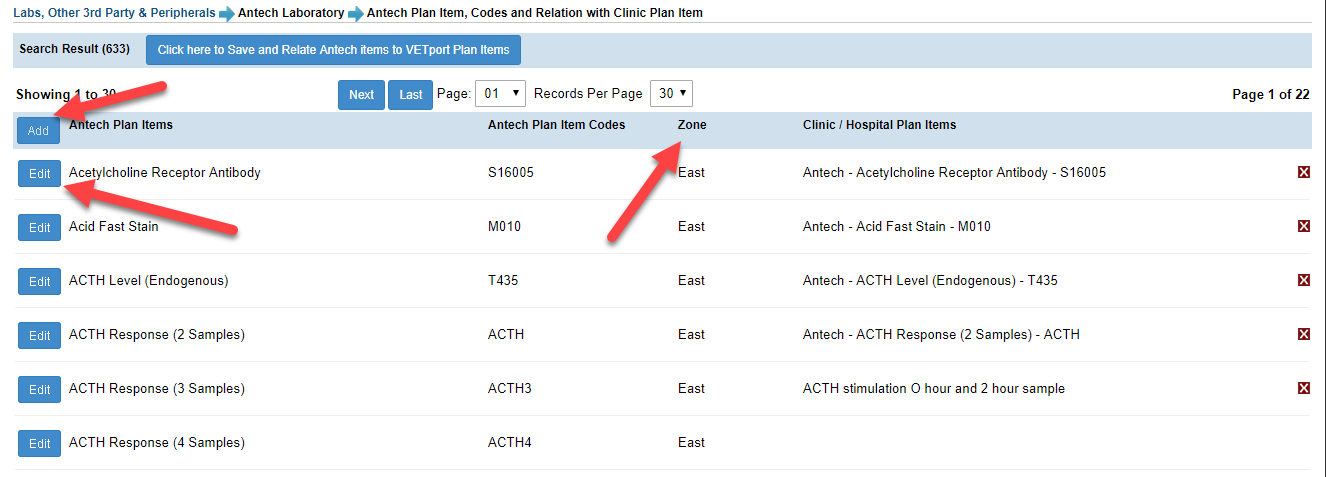
Task: Click ACTH stimulation O hour and 2 hour sample
Action: [x=934, y=388]
